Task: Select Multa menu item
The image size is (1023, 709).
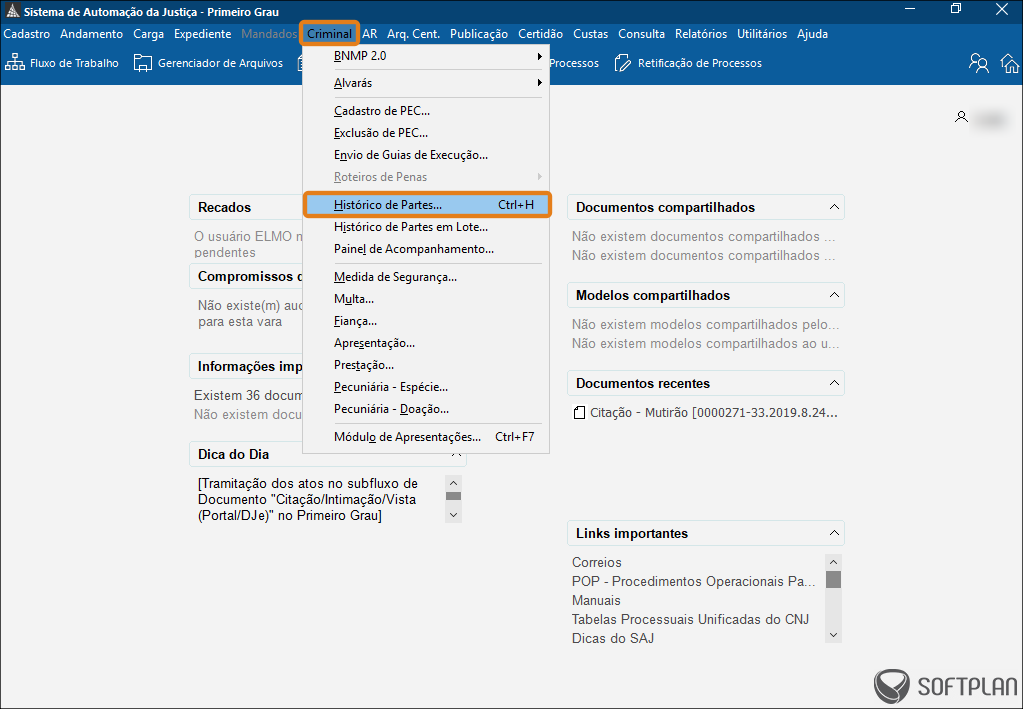Action: (x=426, y=299)
